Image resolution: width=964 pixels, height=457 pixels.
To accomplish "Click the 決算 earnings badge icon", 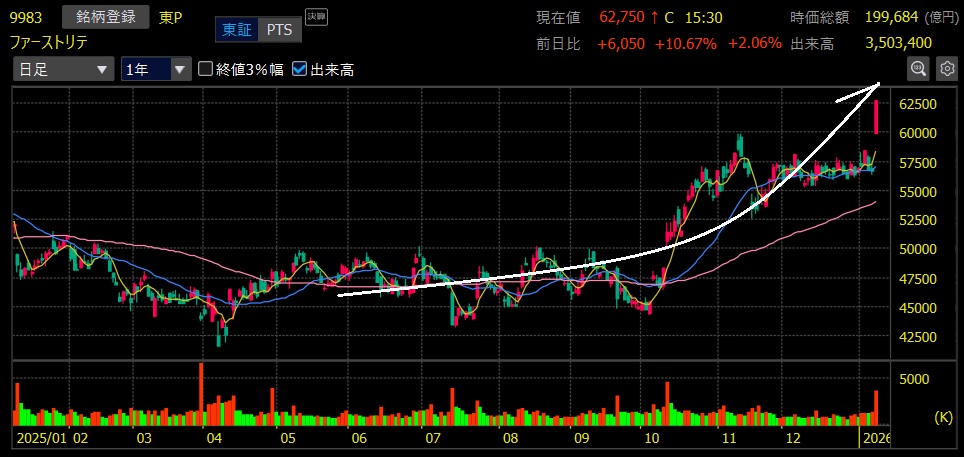I will click(316, 17).
